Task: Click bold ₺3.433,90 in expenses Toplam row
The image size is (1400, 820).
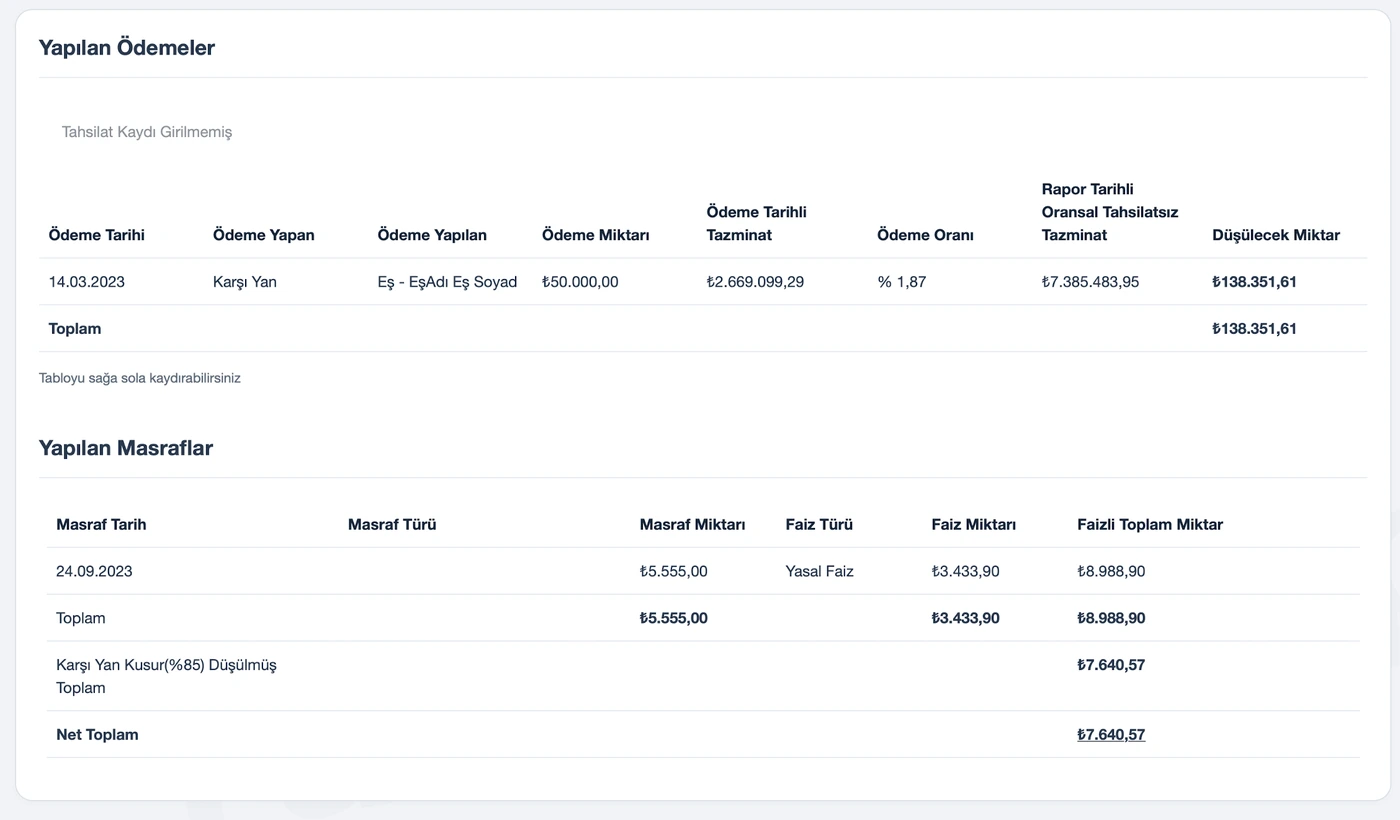Action: (965, 618)
